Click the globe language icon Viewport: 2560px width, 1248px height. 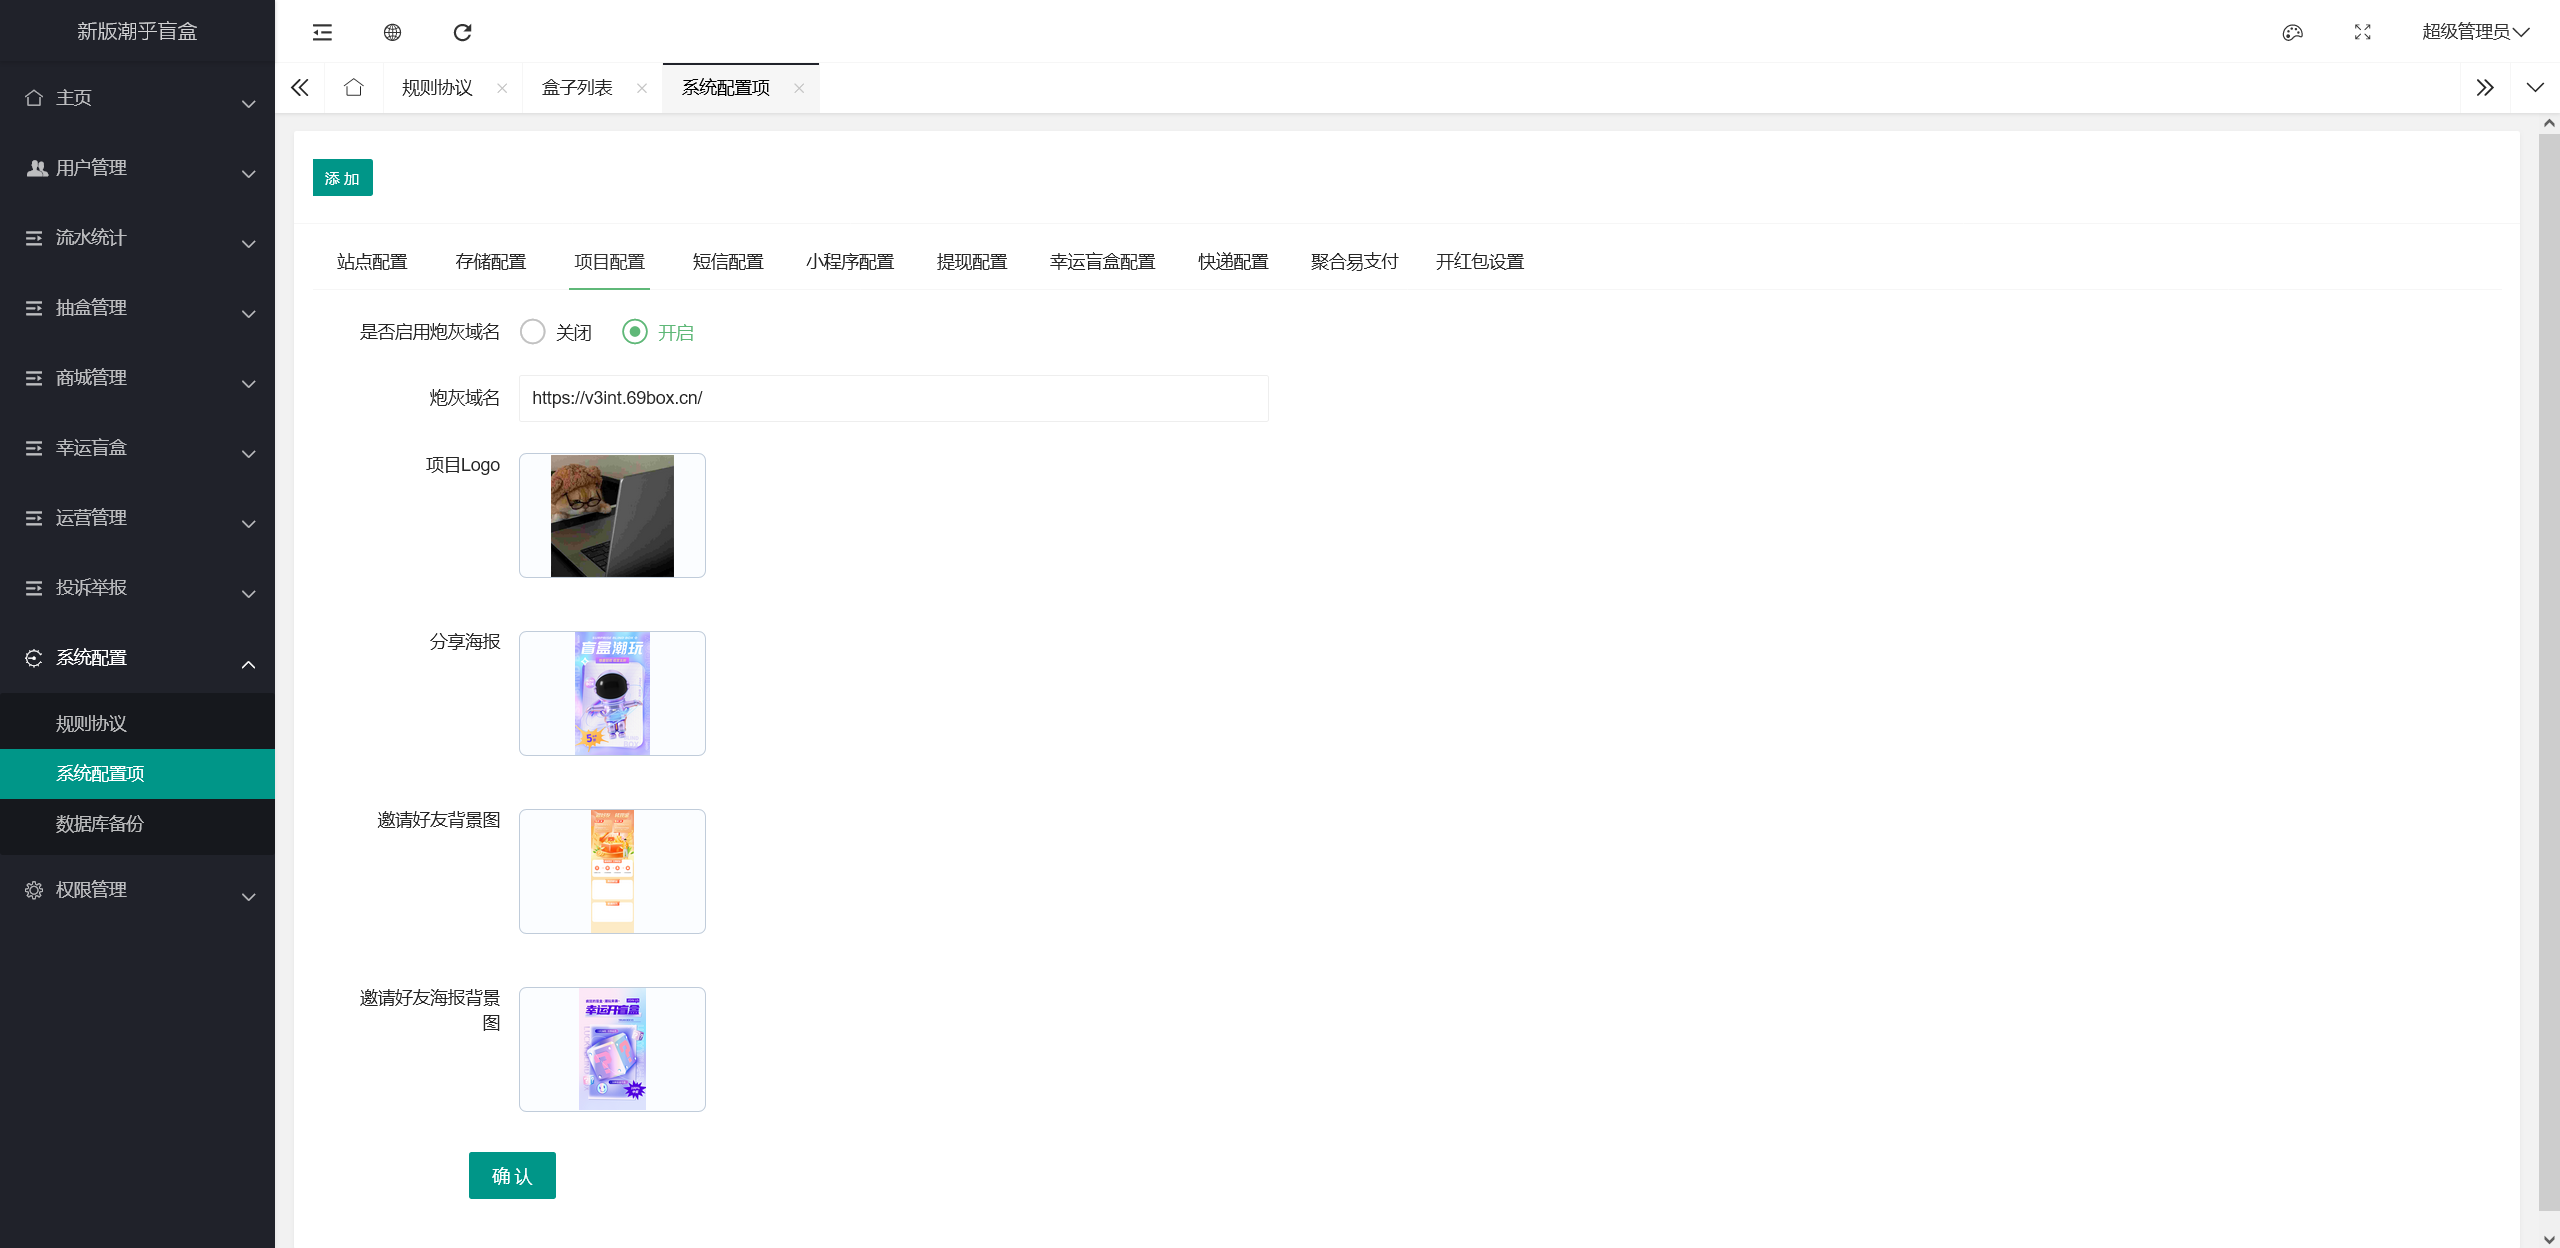tap(392, 33)
